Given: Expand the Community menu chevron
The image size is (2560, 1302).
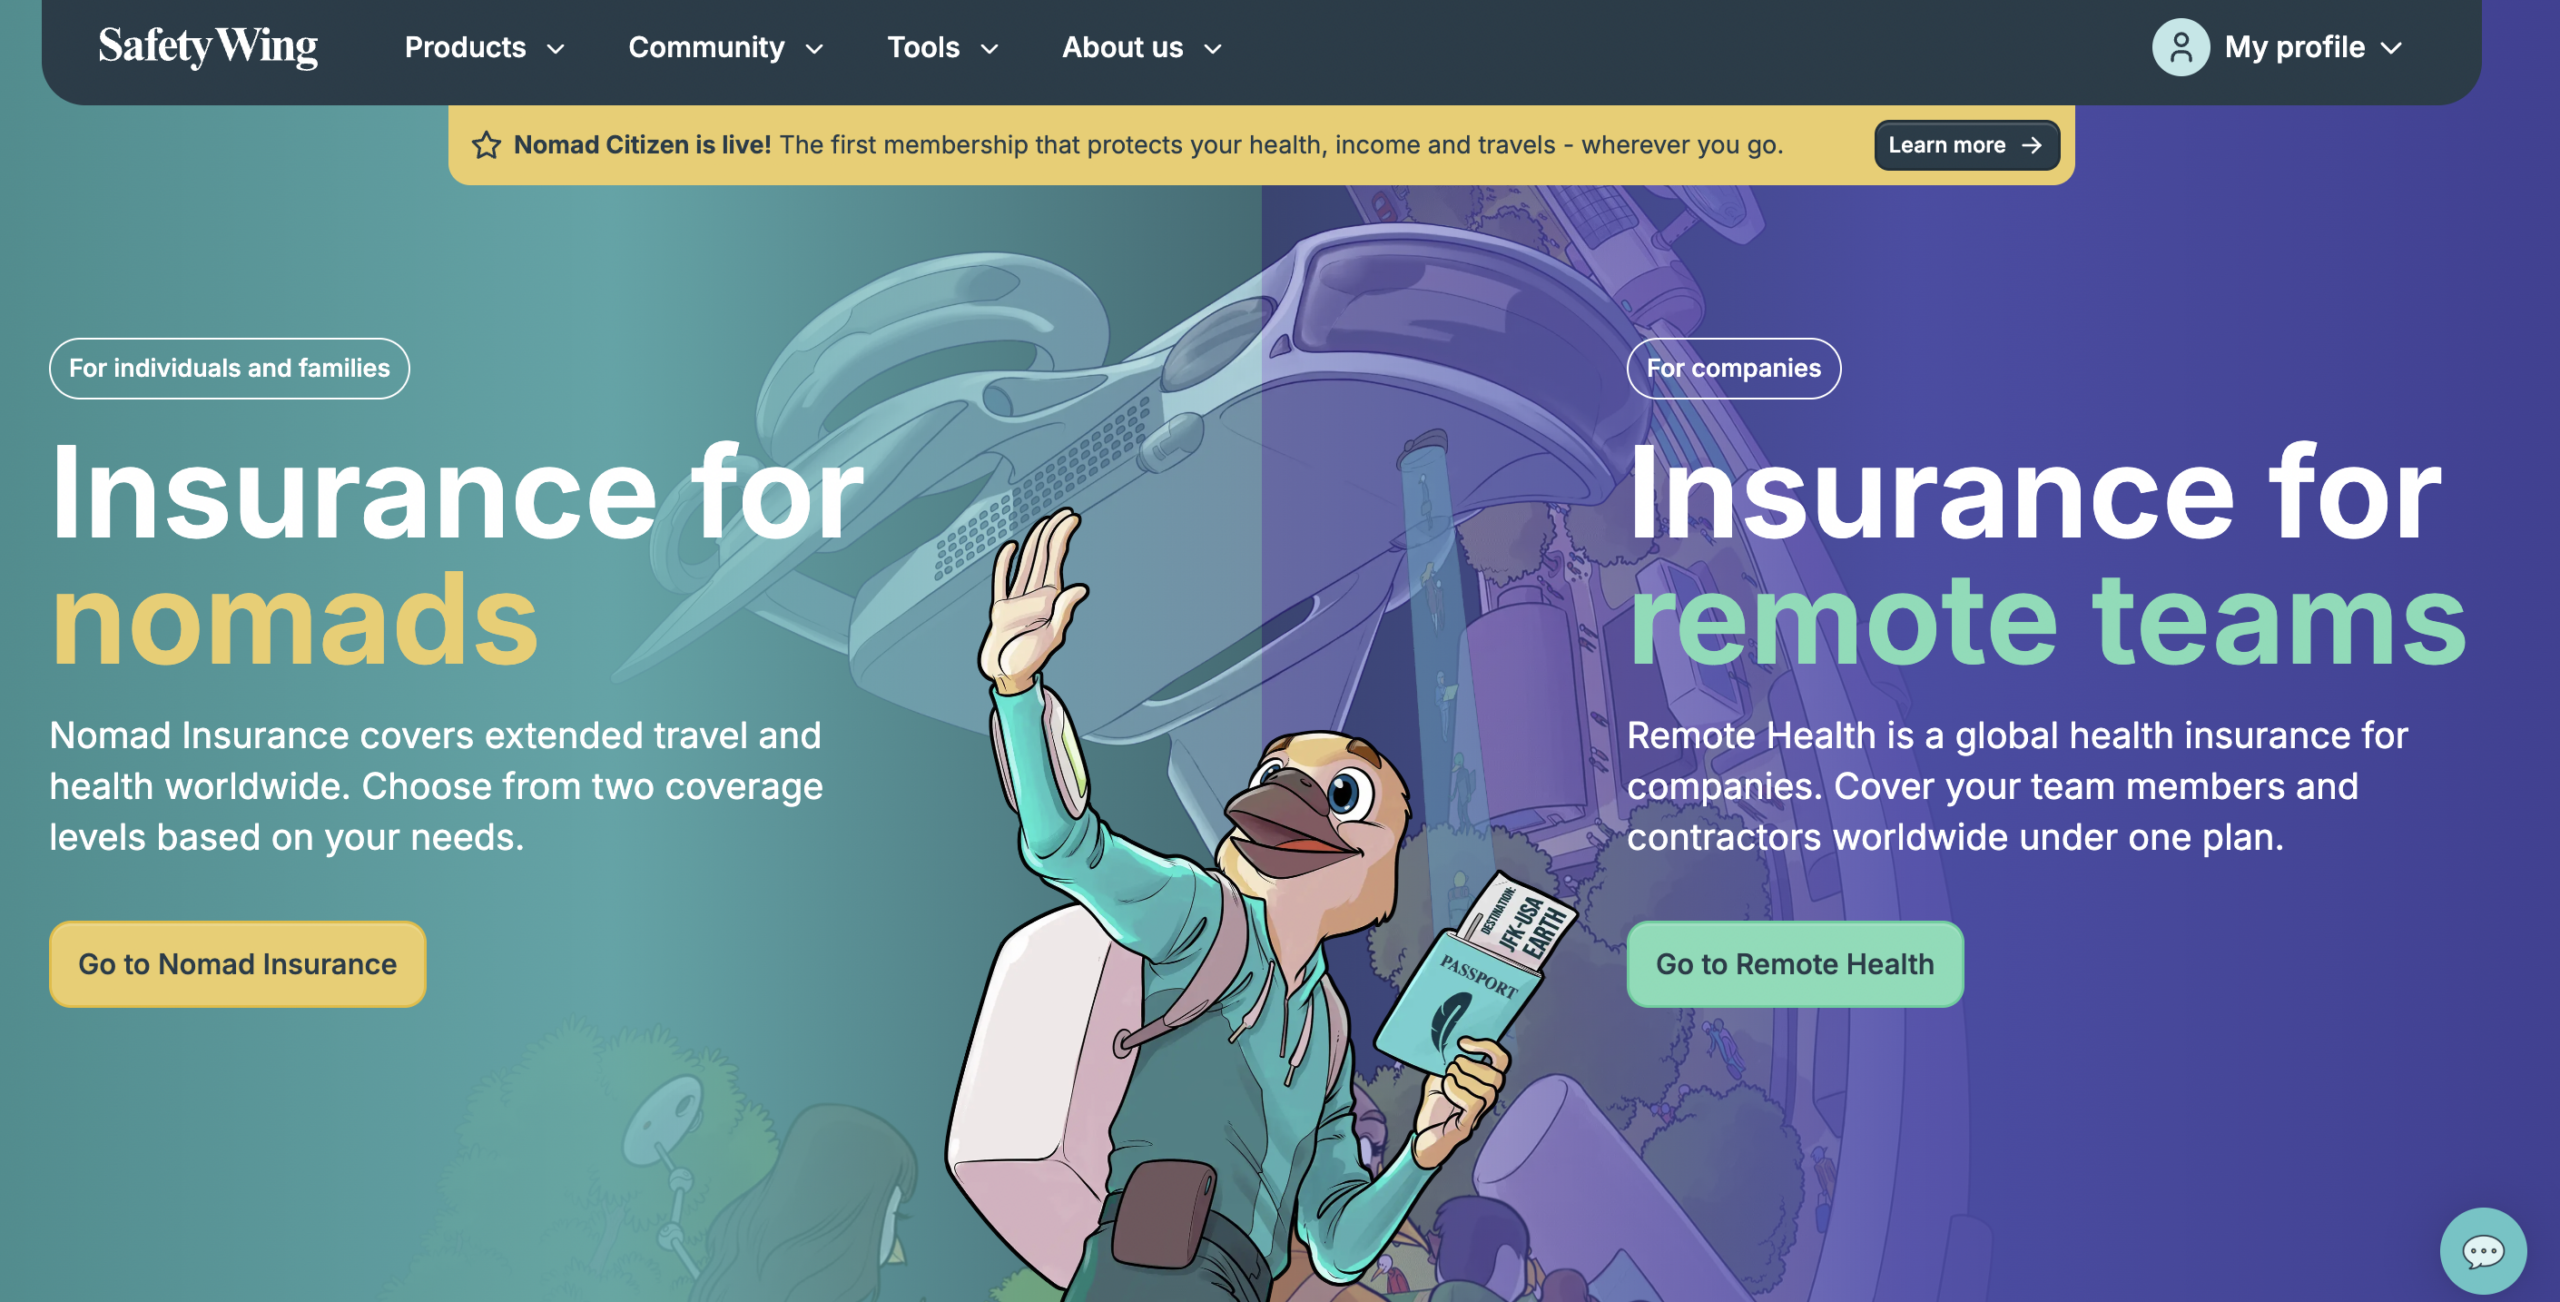Looking at the screenshot, I should (x=814, y=48).
